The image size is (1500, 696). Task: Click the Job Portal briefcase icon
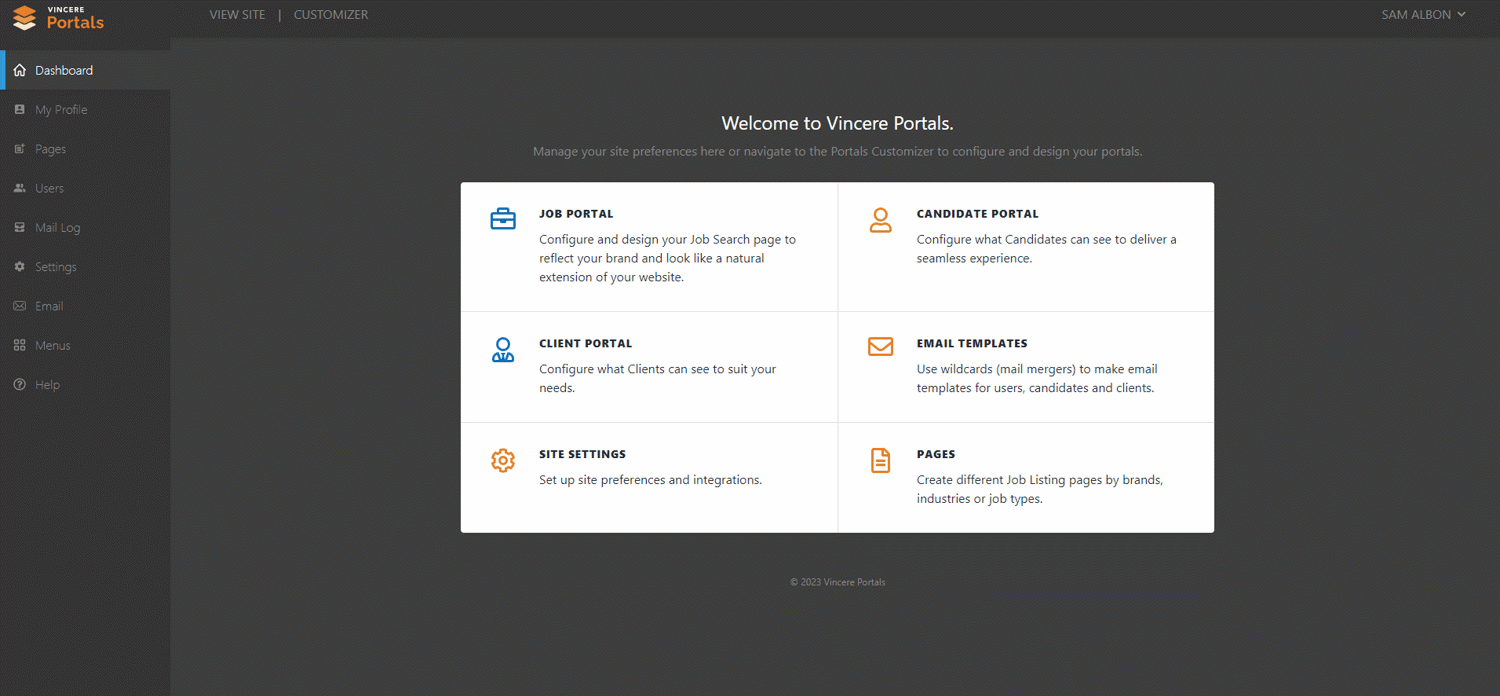pyautogui.click(x=503, y=219)
